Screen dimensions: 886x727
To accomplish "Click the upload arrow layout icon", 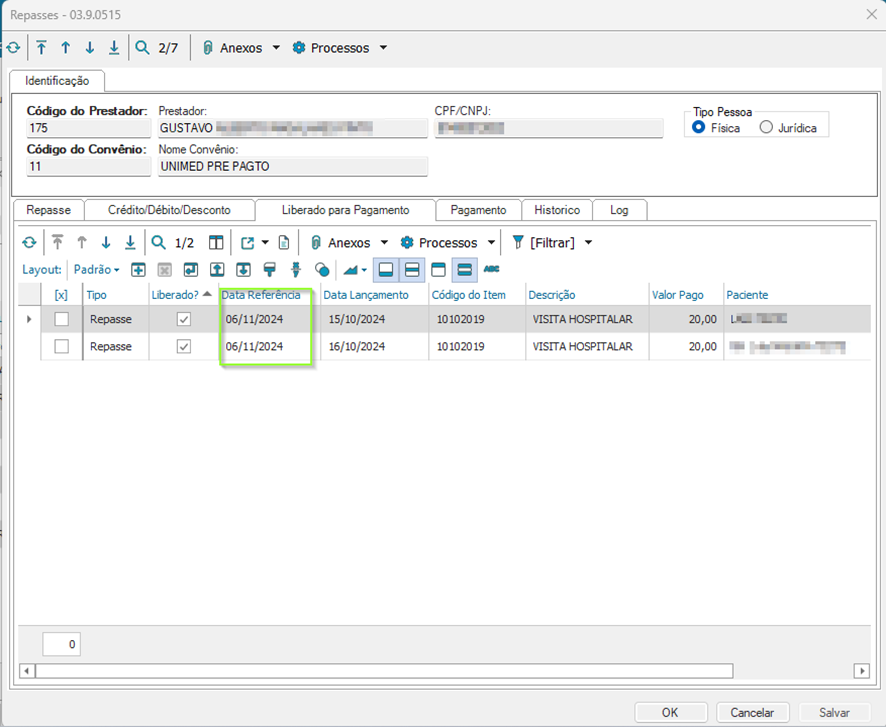I will (217, 269).
